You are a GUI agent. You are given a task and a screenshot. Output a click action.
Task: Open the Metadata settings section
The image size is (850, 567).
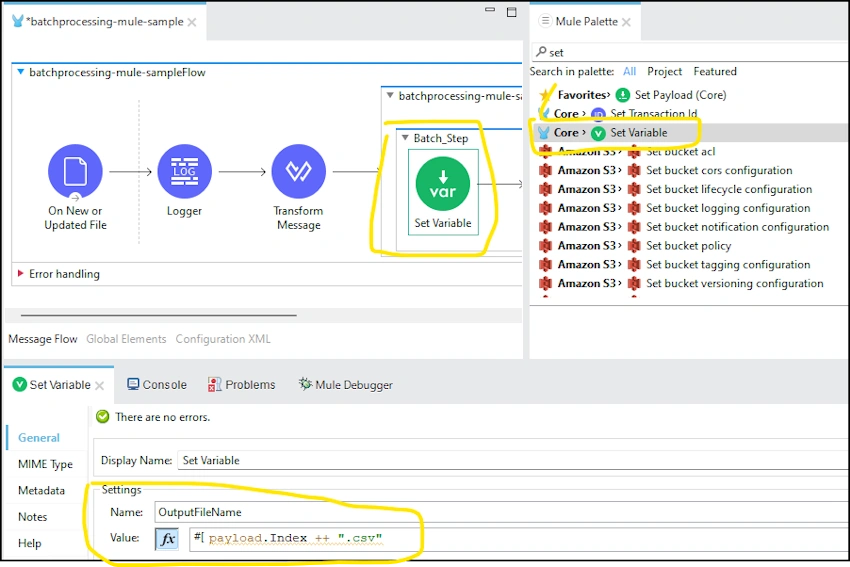click(x=41, y=490)
